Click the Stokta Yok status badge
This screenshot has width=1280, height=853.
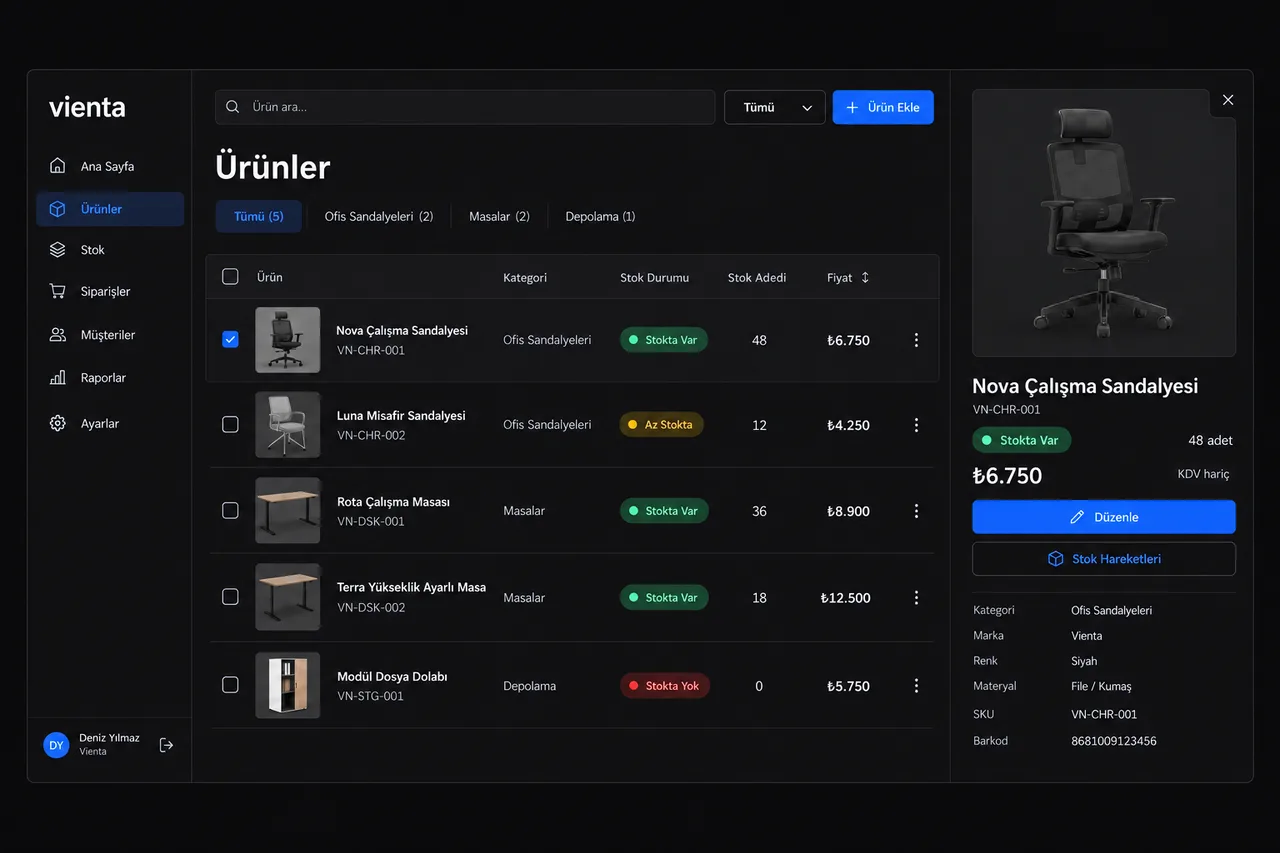click(x=665, y=686)
